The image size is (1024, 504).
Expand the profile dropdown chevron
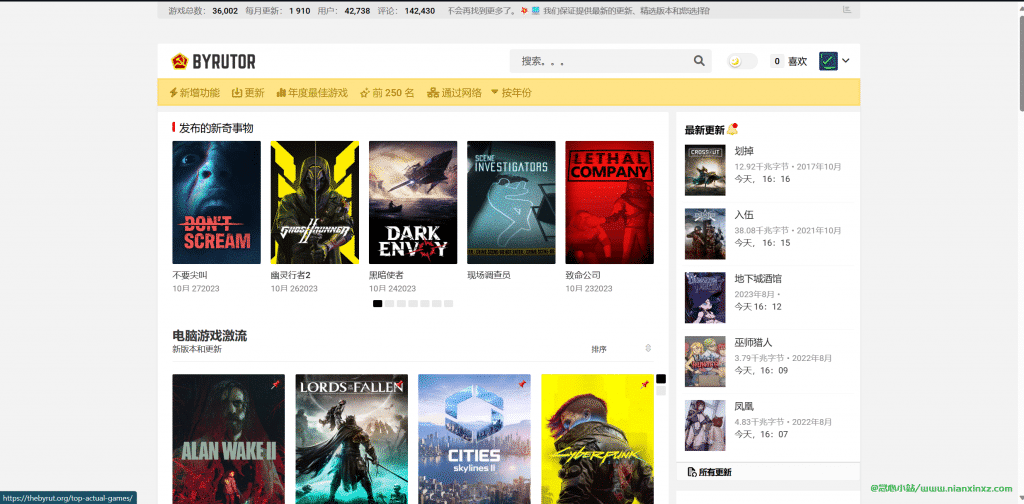tap(846, 61)
